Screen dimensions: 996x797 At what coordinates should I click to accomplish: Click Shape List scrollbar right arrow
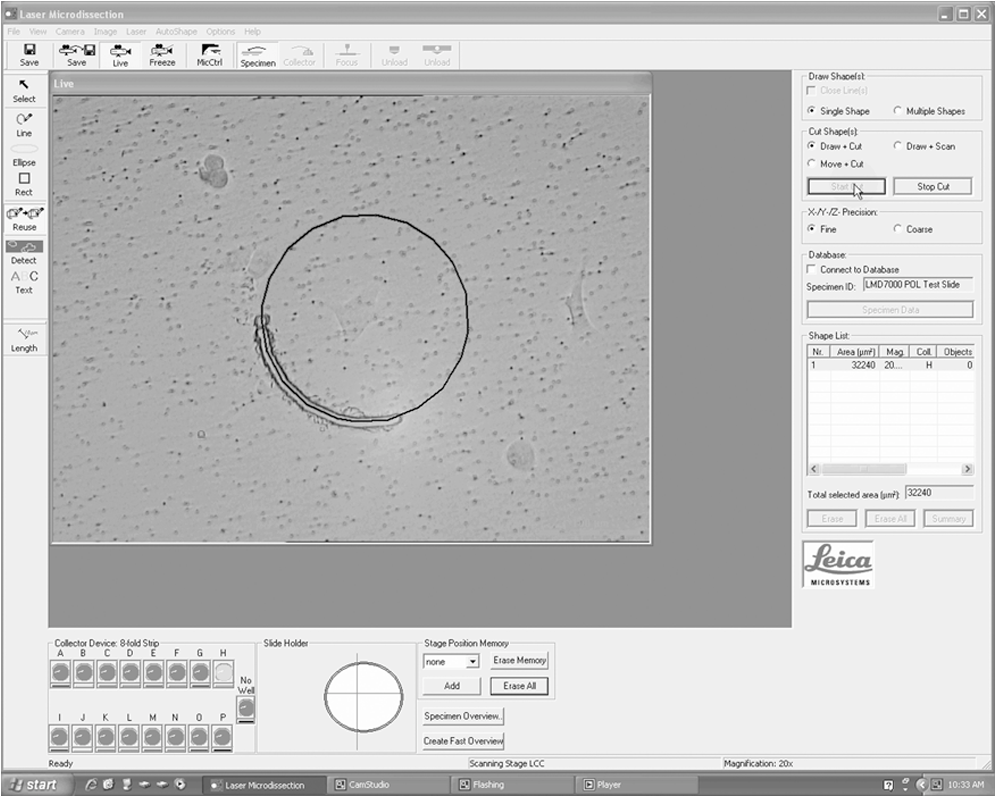point(967,469)
